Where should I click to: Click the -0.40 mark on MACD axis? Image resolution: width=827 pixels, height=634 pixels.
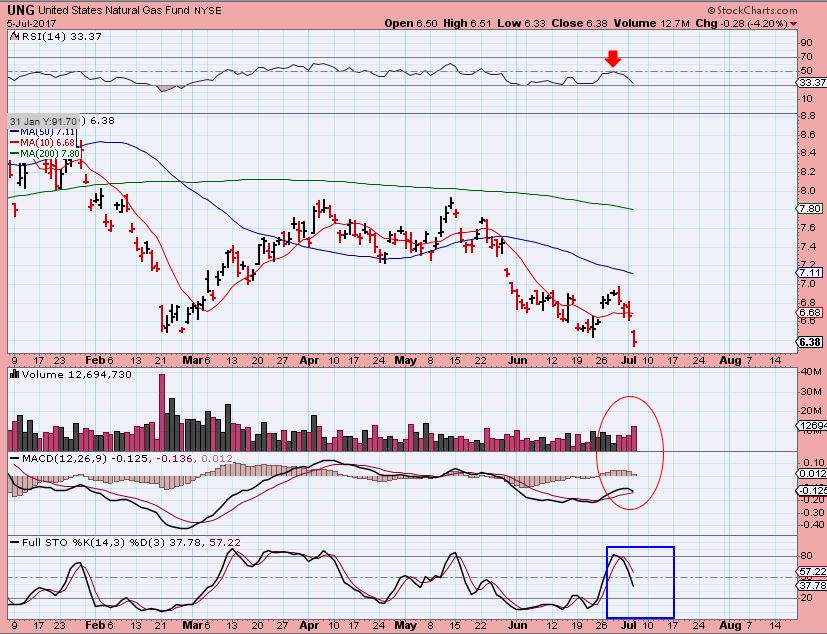812,524
